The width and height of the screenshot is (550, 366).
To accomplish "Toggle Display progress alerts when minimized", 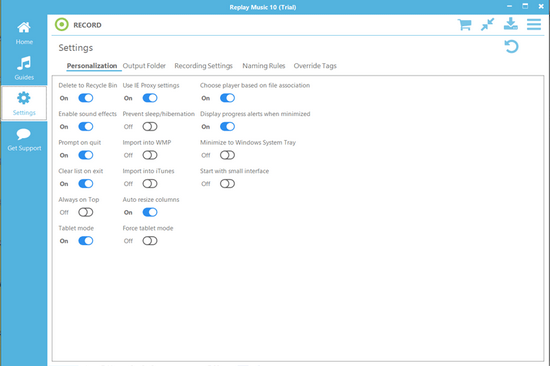I will (227, 126).
